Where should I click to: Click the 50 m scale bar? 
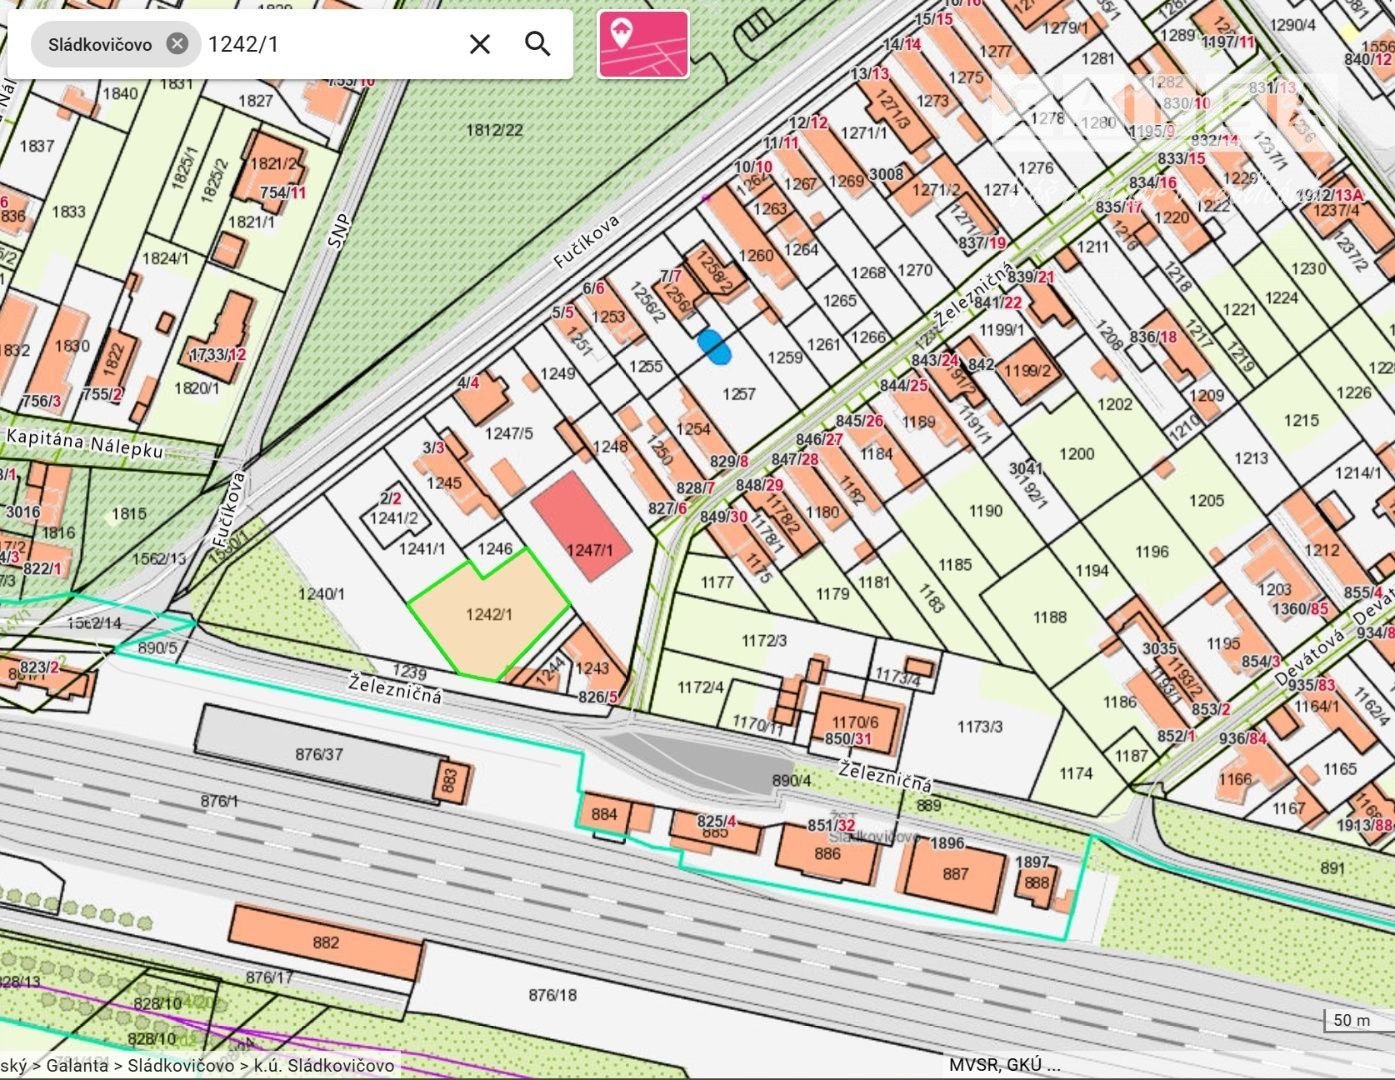pyautogui.click(x=1351, y=1021)
